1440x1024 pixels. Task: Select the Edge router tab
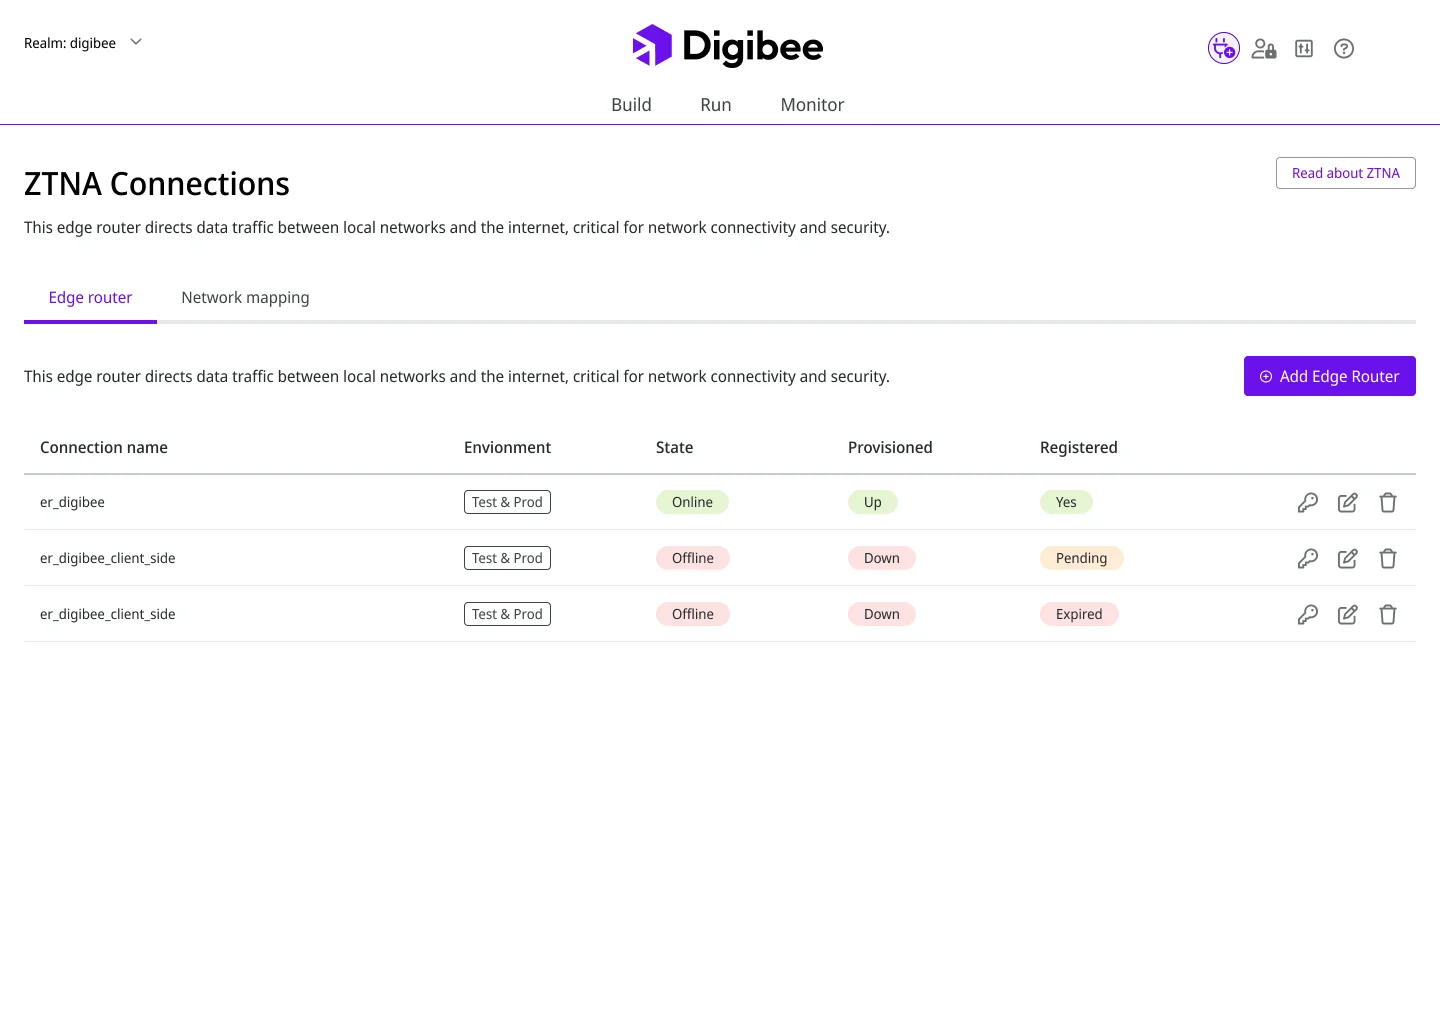click(90, 298)
